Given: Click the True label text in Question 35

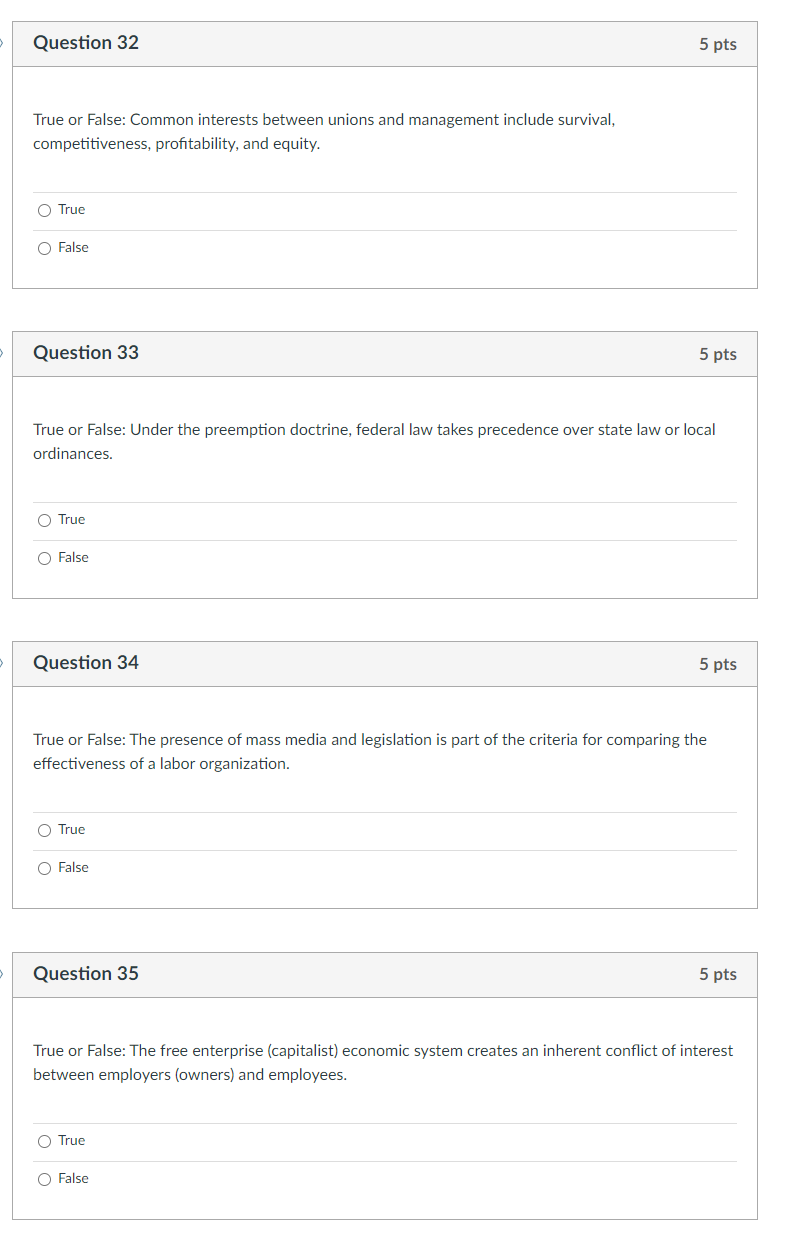Looking at the screenshot, I should (69, 1140).
